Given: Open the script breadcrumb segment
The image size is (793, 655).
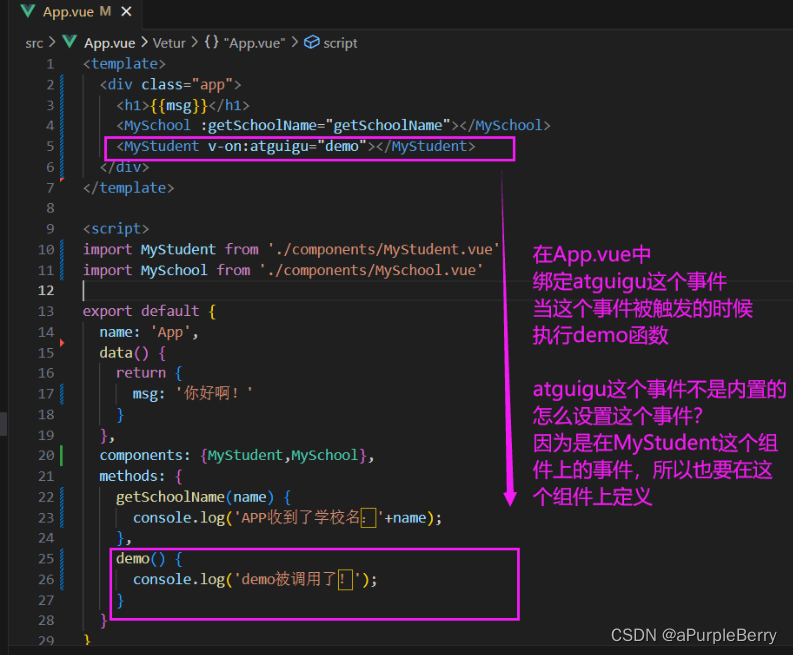Looking at the screenshot, I should pyautogui.click(x=340, y=43).
